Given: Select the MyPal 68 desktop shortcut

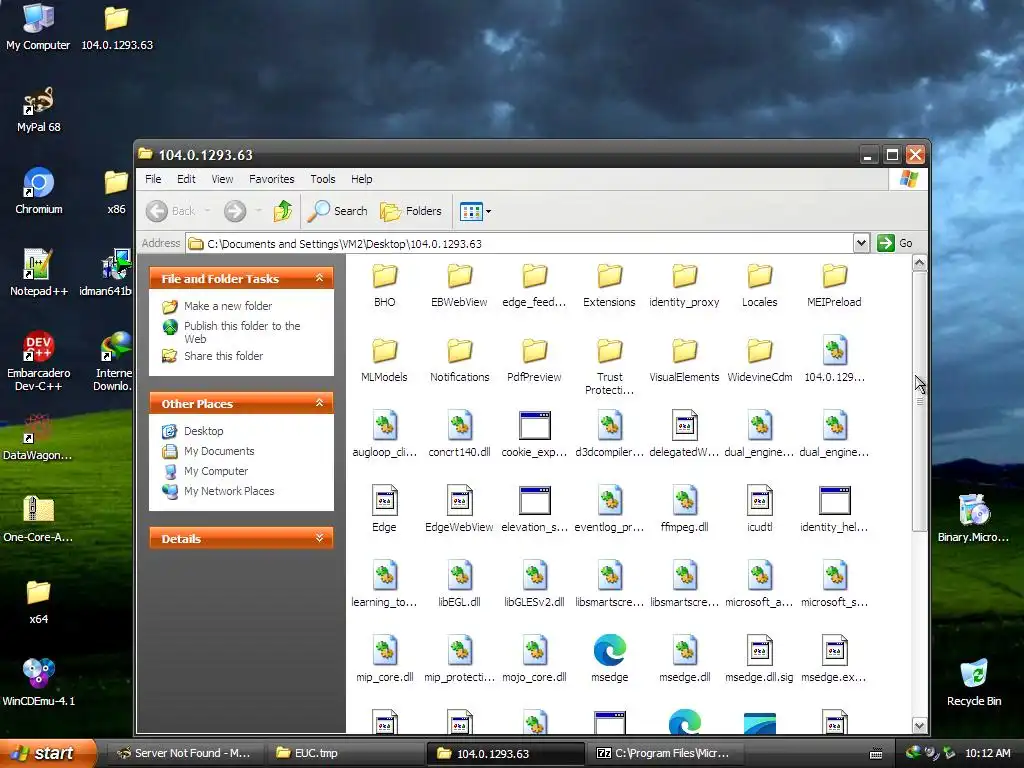Looking at the screenshot, I should pos(39,109).
